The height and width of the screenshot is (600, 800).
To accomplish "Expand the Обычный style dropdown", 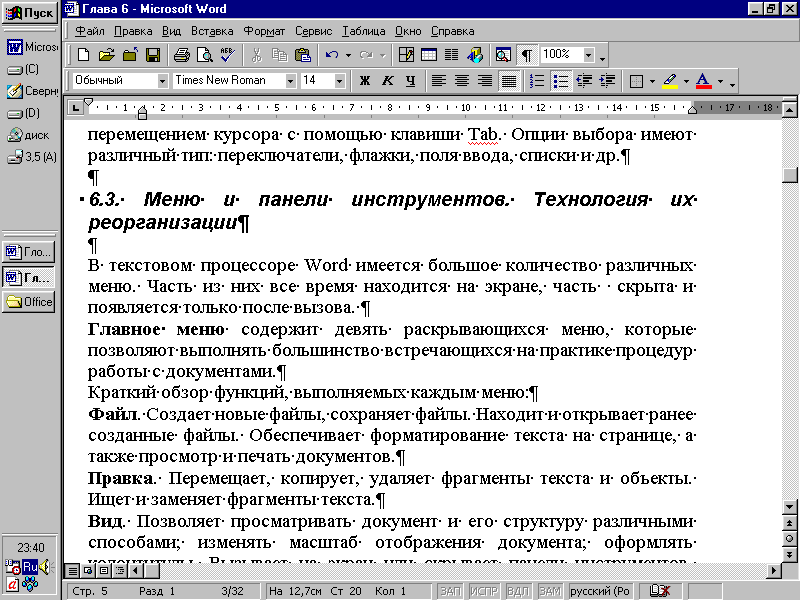I will click(162, 81).
